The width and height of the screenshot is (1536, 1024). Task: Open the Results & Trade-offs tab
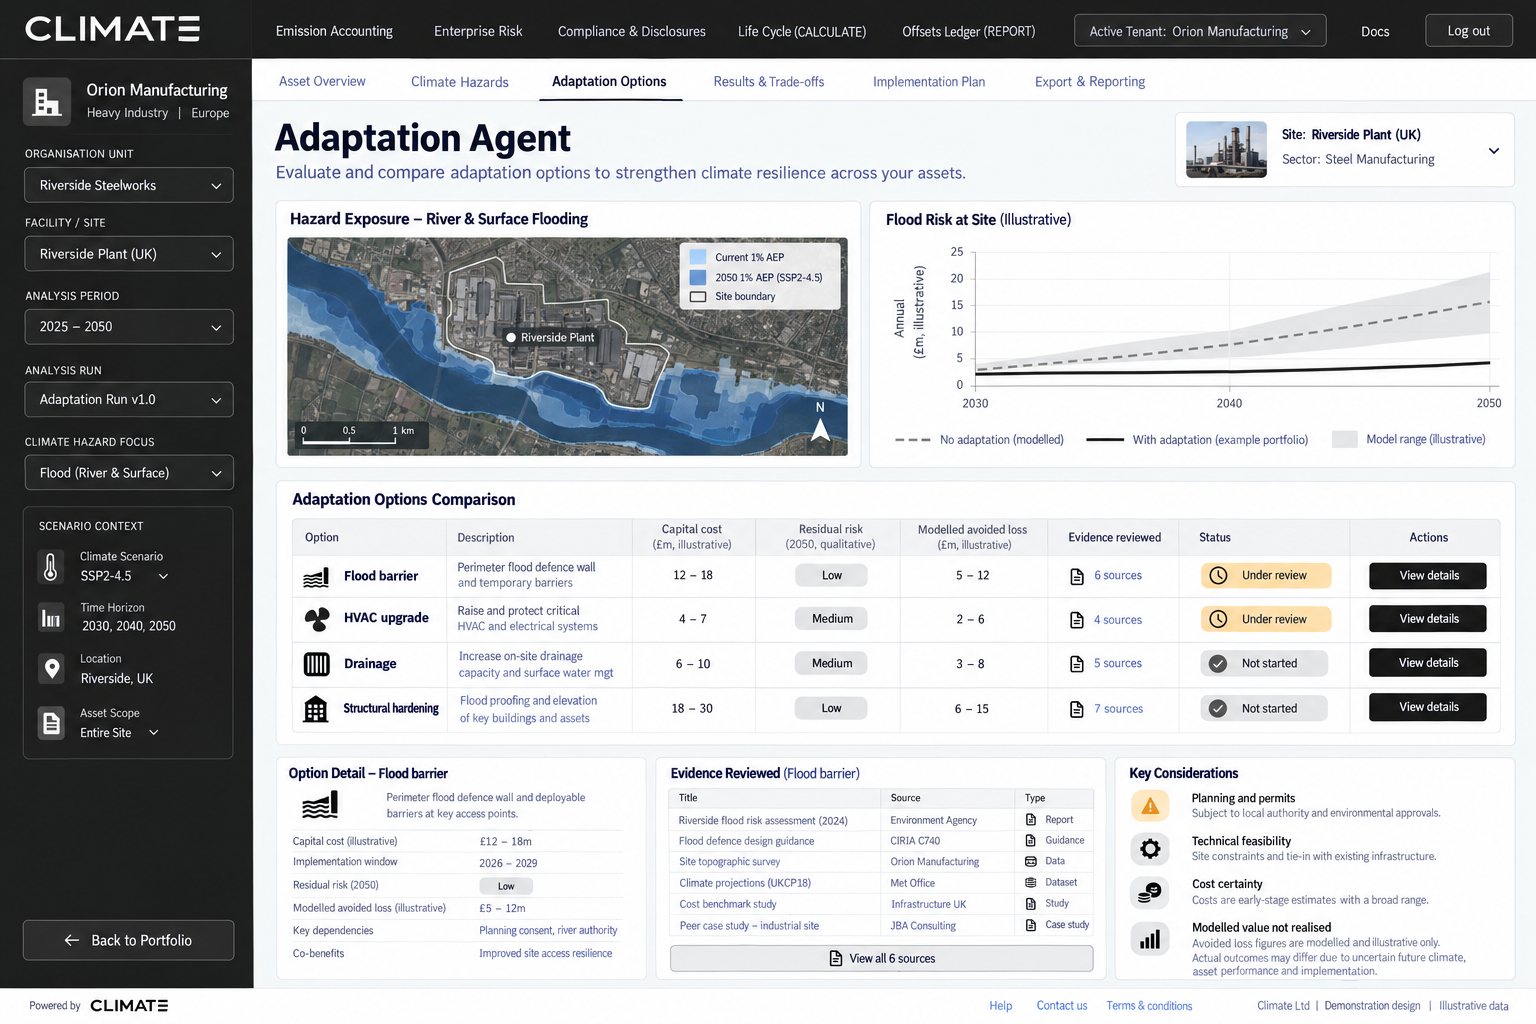click(x=769, y=82)
